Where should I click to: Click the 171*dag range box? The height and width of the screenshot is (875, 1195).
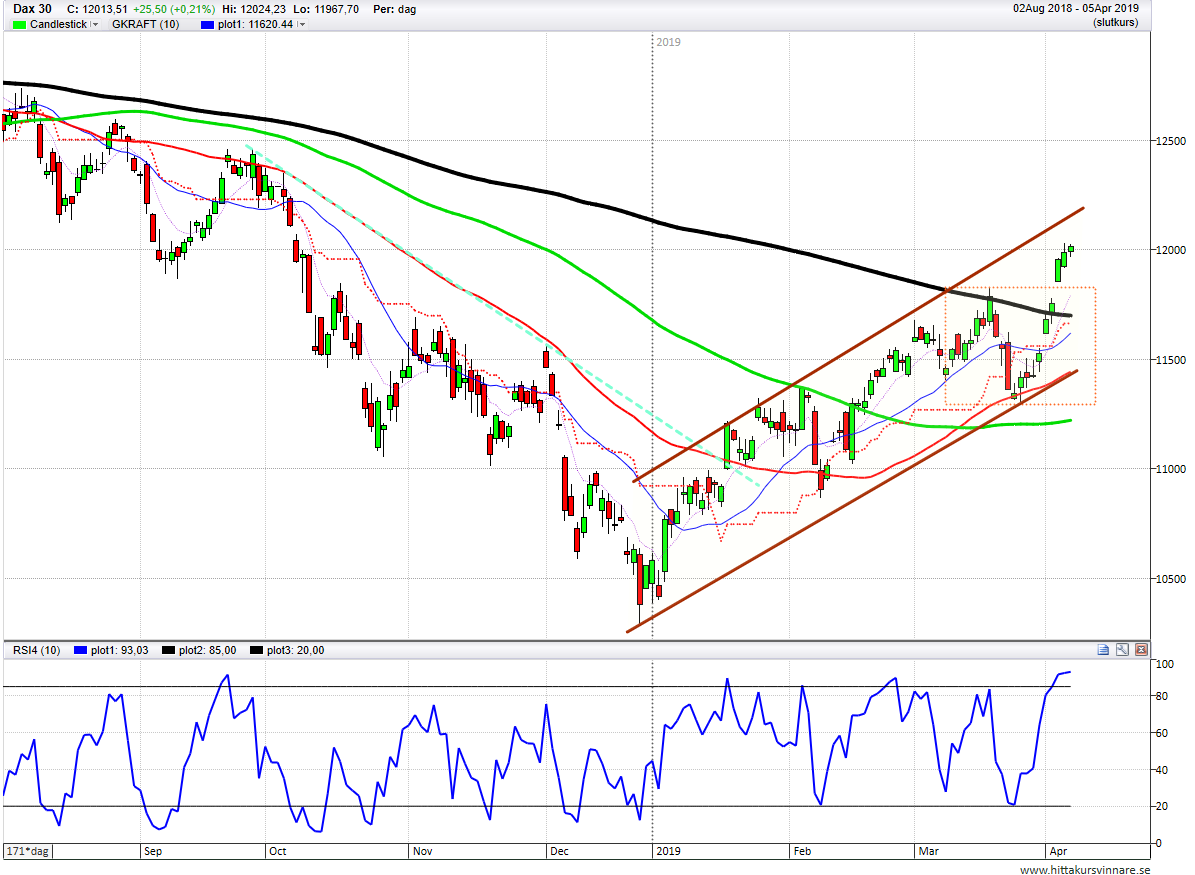pyautogui.click(x=28, y=851)
